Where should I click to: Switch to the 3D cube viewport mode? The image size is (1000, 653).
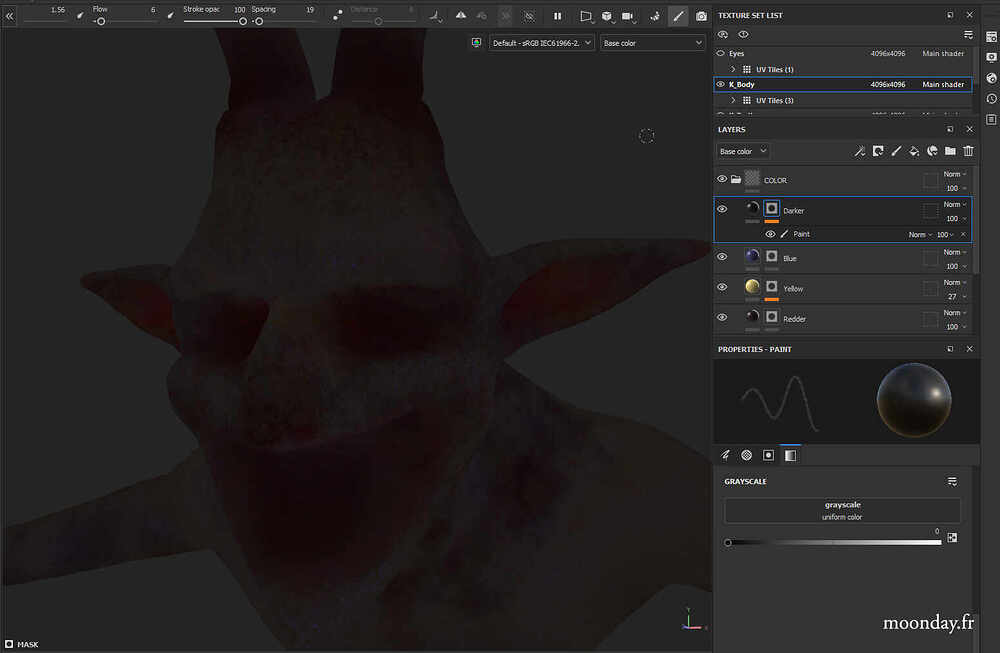[607, 16]
